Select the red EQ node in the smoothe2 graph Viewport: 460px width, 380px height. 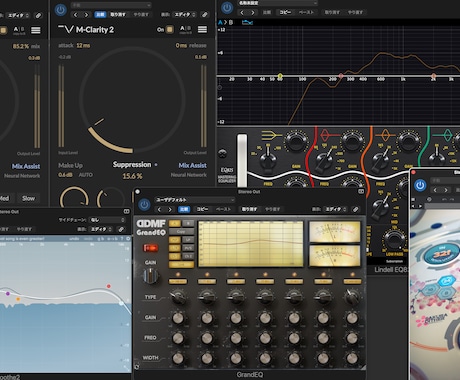pos(109,286)
